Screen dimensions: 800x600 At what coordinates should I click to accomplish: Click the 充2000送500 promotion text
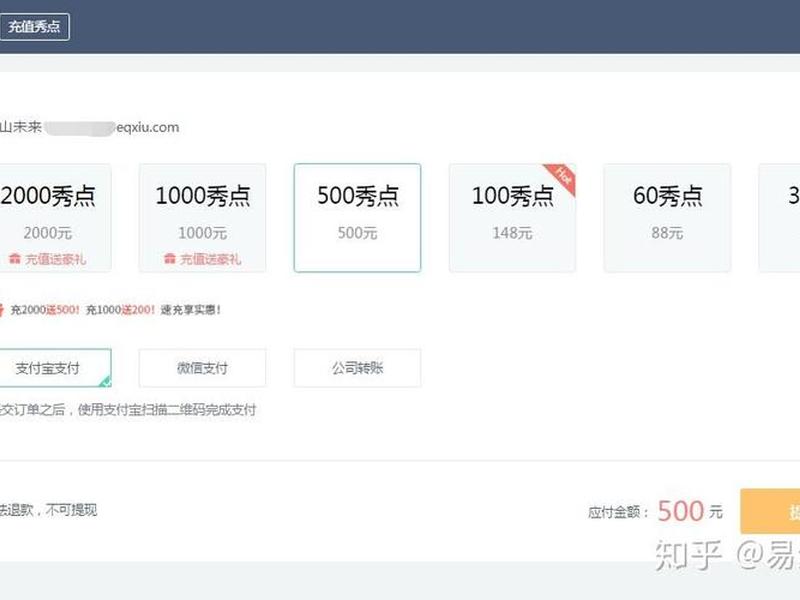45,310
